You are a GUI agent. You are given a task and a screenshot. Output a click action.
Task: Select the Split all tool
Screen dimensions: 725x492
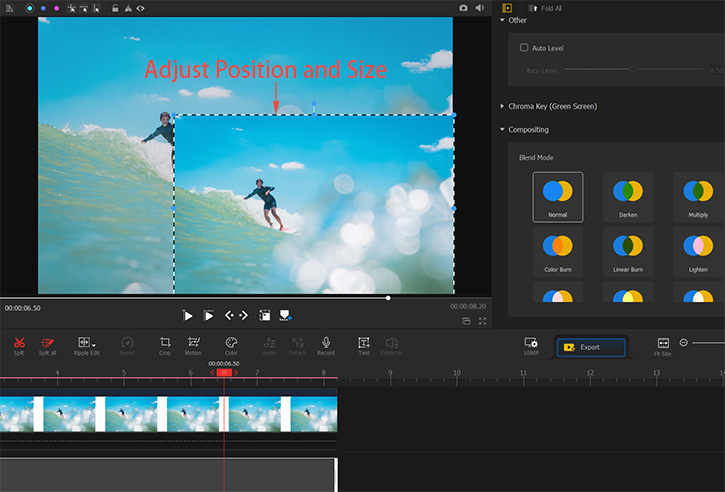click(47, 343)
